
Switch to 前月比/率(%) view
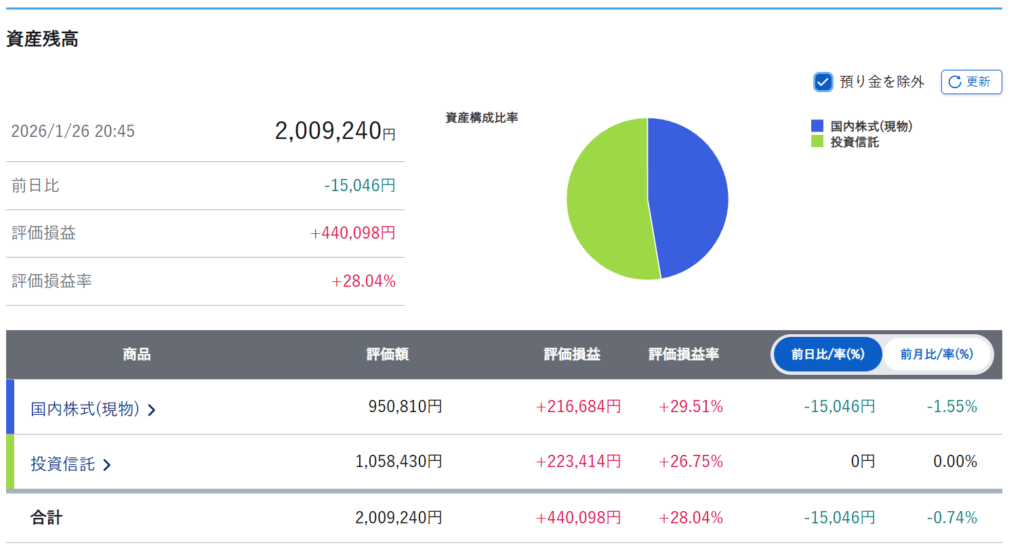(936, 354)
